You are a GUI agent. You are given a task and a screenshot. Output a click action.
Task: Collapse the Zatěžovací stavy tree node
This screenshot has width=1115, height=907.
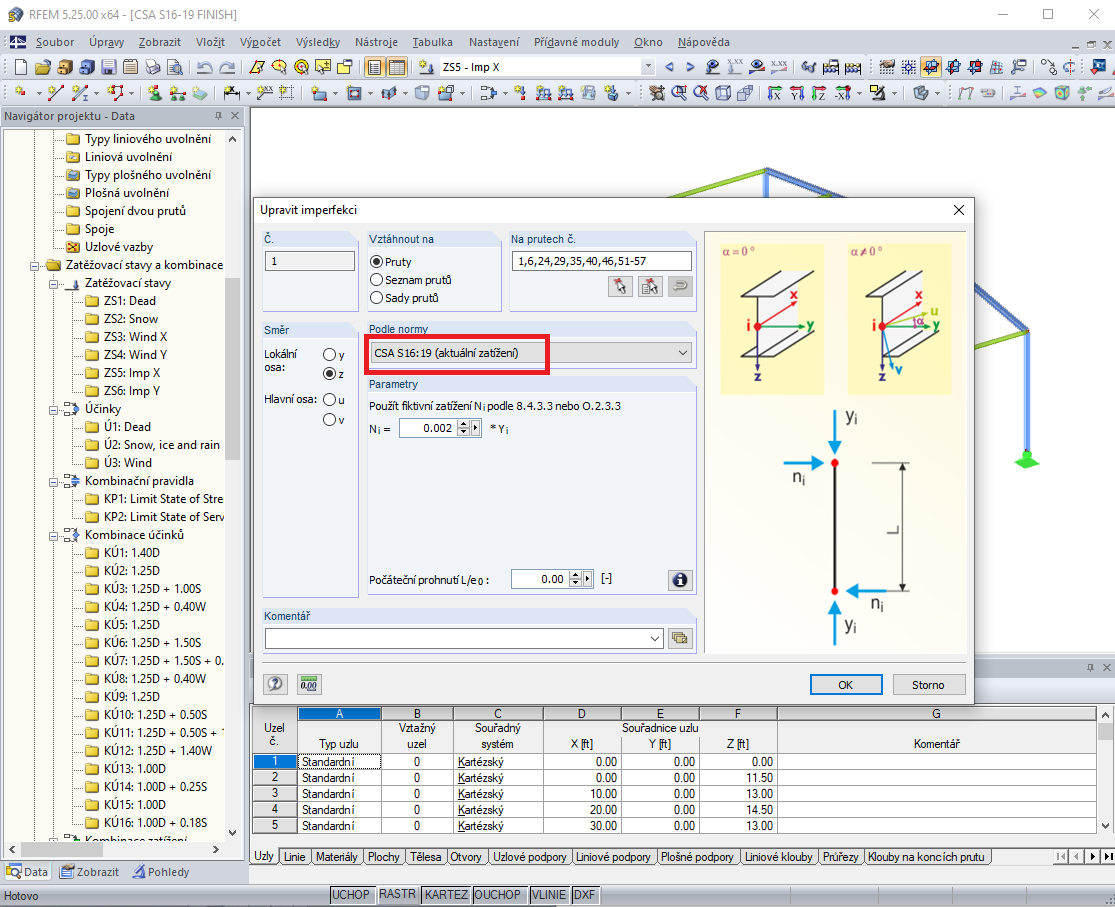click(53, 284)
